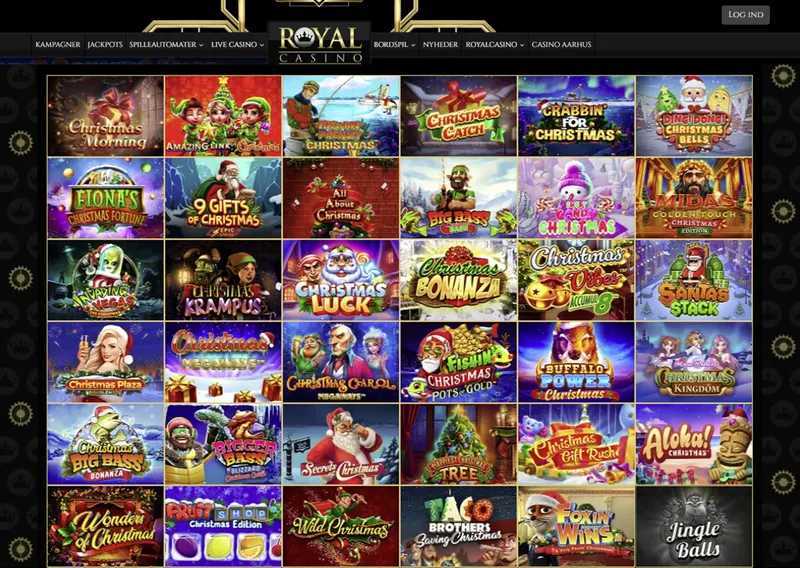Click the Royal Casino logo
800x568 pixels.
(320, 45)
